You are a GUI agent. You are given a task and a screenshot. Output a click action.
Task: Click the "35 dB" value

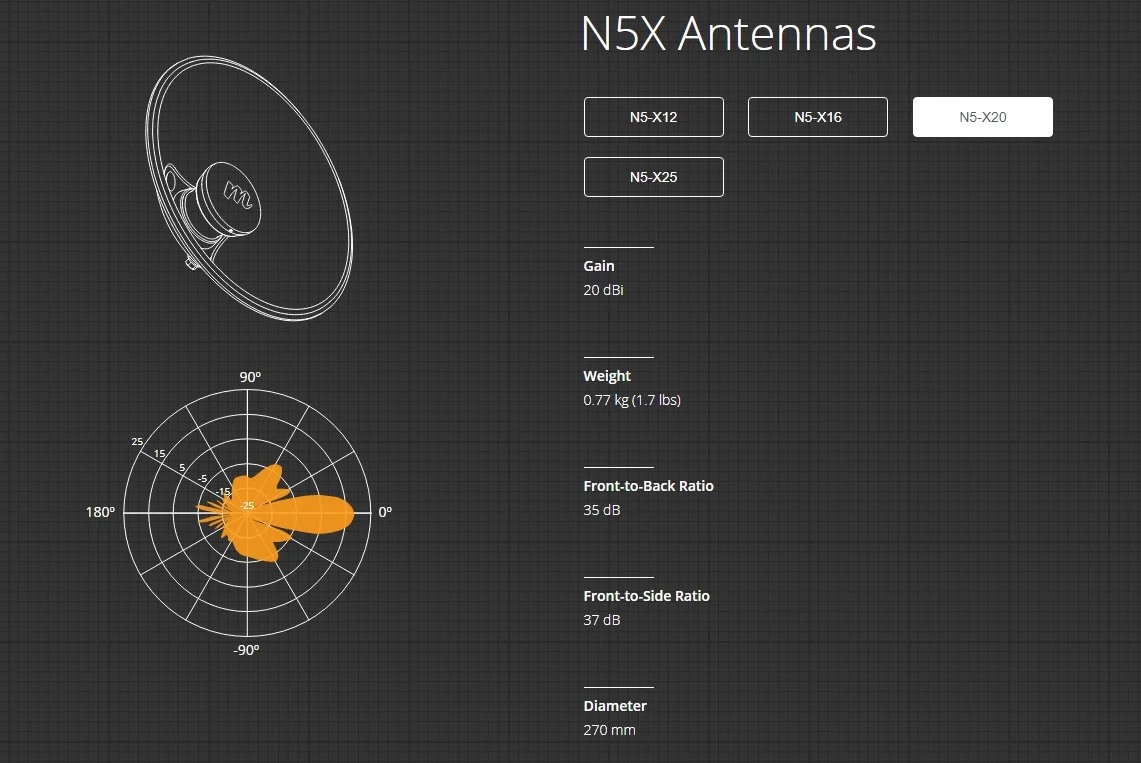coord(602,510)
